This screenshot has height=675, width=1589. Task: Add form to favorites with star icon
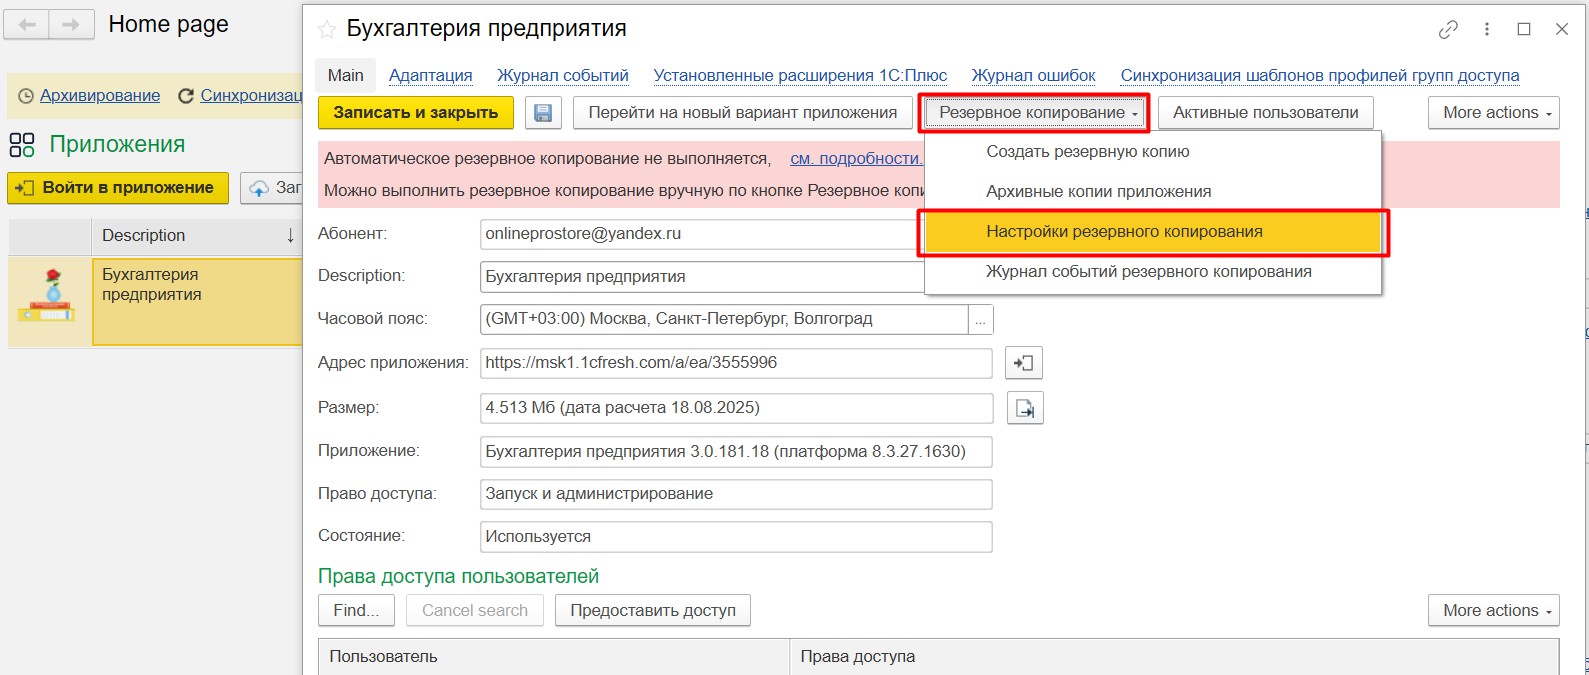pyautogui.click(x=327, y=30)
